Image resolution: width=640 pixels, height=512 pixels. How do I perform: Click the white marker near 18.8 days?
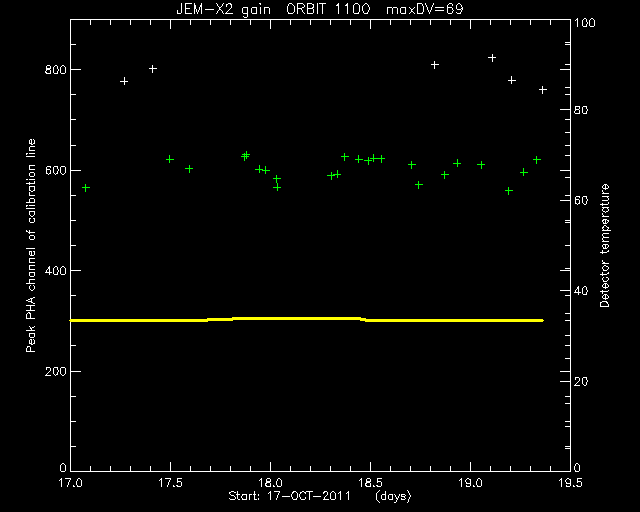(435, 65)
